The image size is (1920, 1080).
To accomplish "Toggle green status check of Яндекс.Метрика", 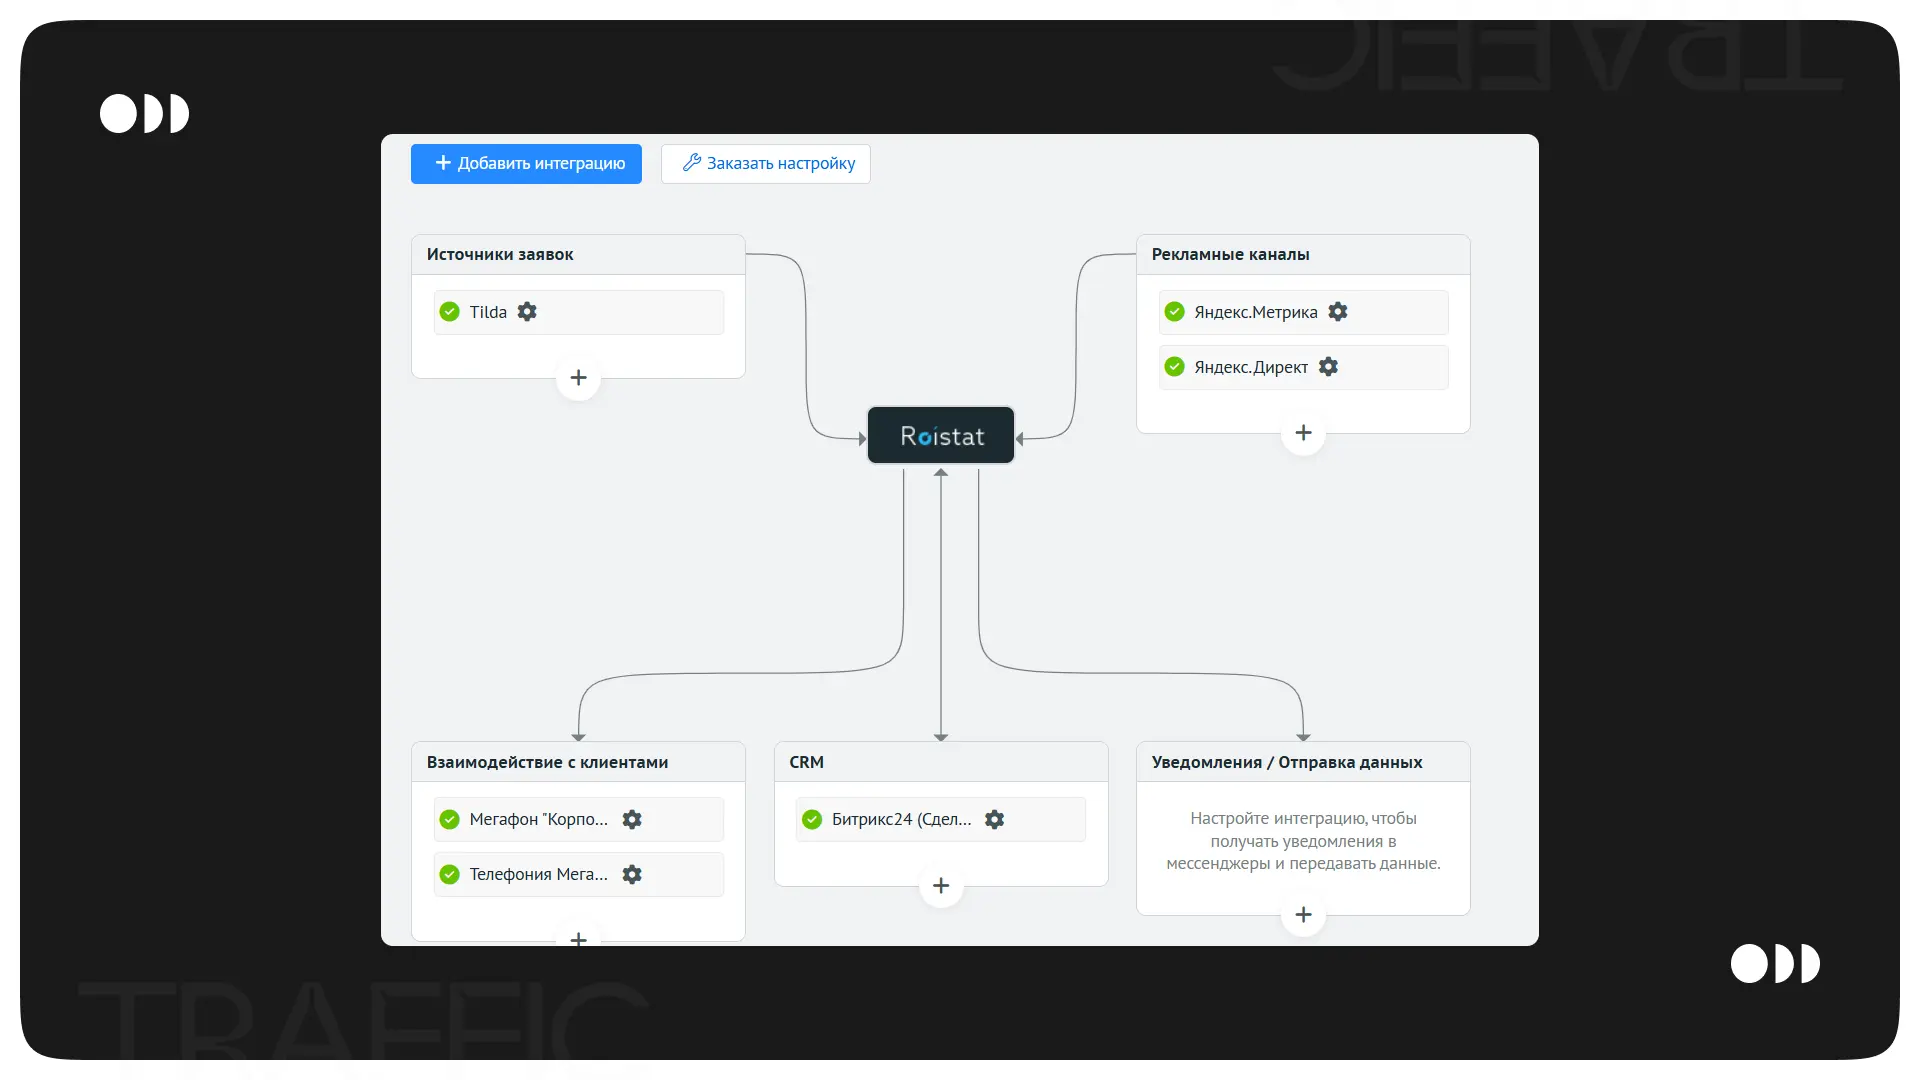I will pos(1175,312).
